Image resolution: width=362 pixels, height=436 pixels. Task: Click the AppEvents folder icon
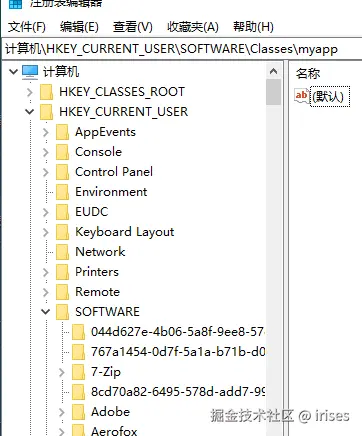(x=62, y=132)
